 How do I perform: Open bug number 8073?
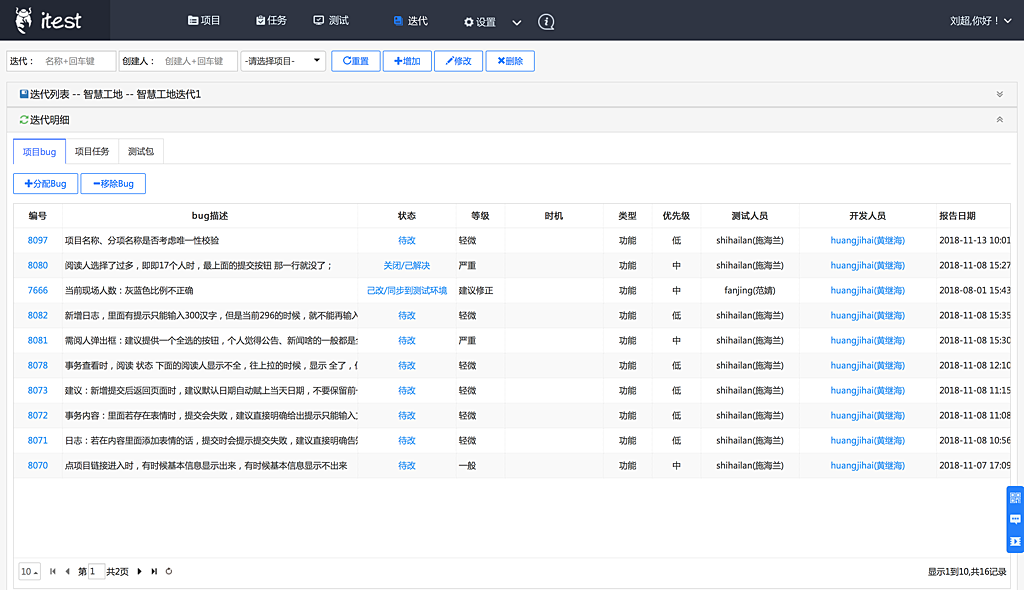(38, 391)
